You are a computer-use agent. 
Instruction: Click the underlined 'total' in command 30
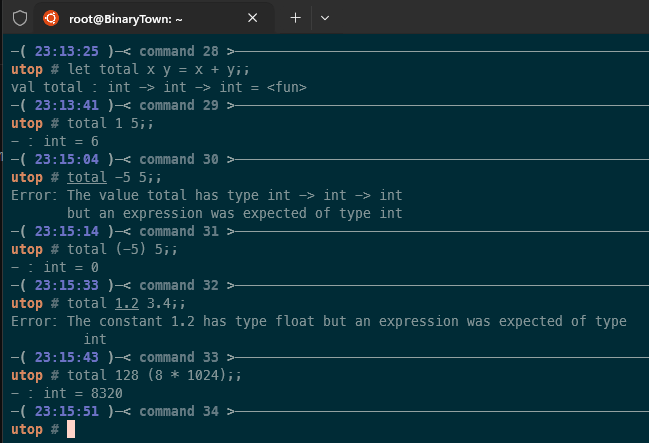pyautogui.click(x=87, y=177)
